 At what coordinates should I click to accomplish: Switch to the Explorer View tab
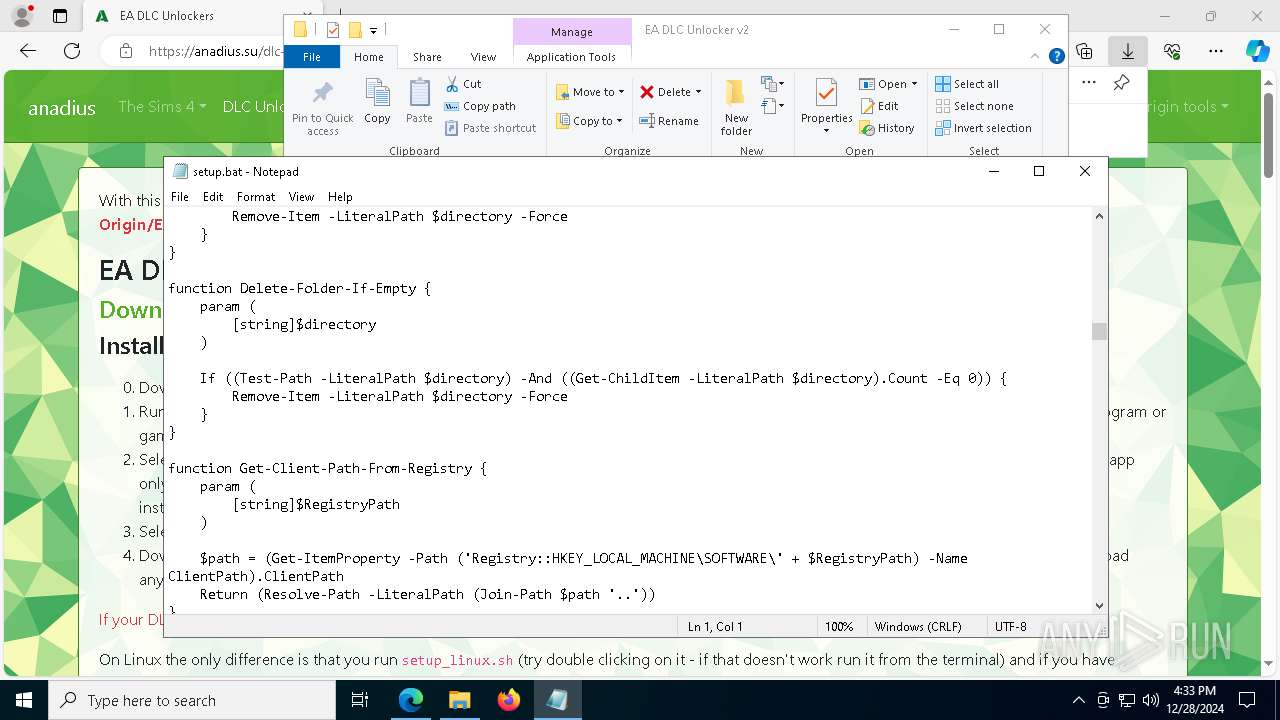click(483, 57)
